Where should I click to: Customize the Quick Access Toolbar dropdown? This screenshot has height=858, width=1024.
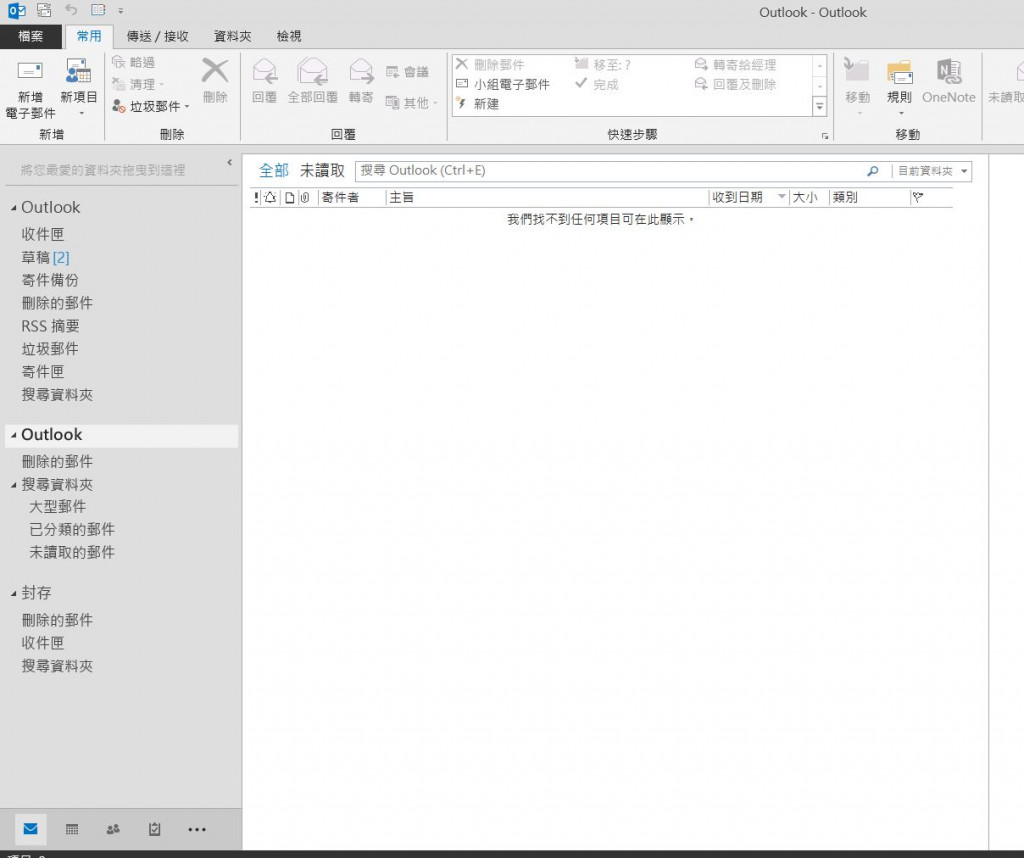point(121,10)
